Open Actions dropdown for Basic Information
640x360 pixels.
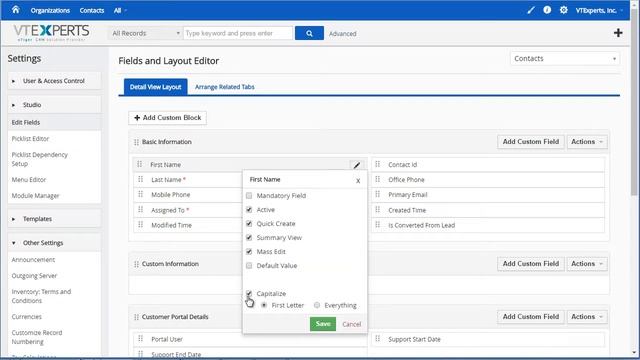pos(587,142)
